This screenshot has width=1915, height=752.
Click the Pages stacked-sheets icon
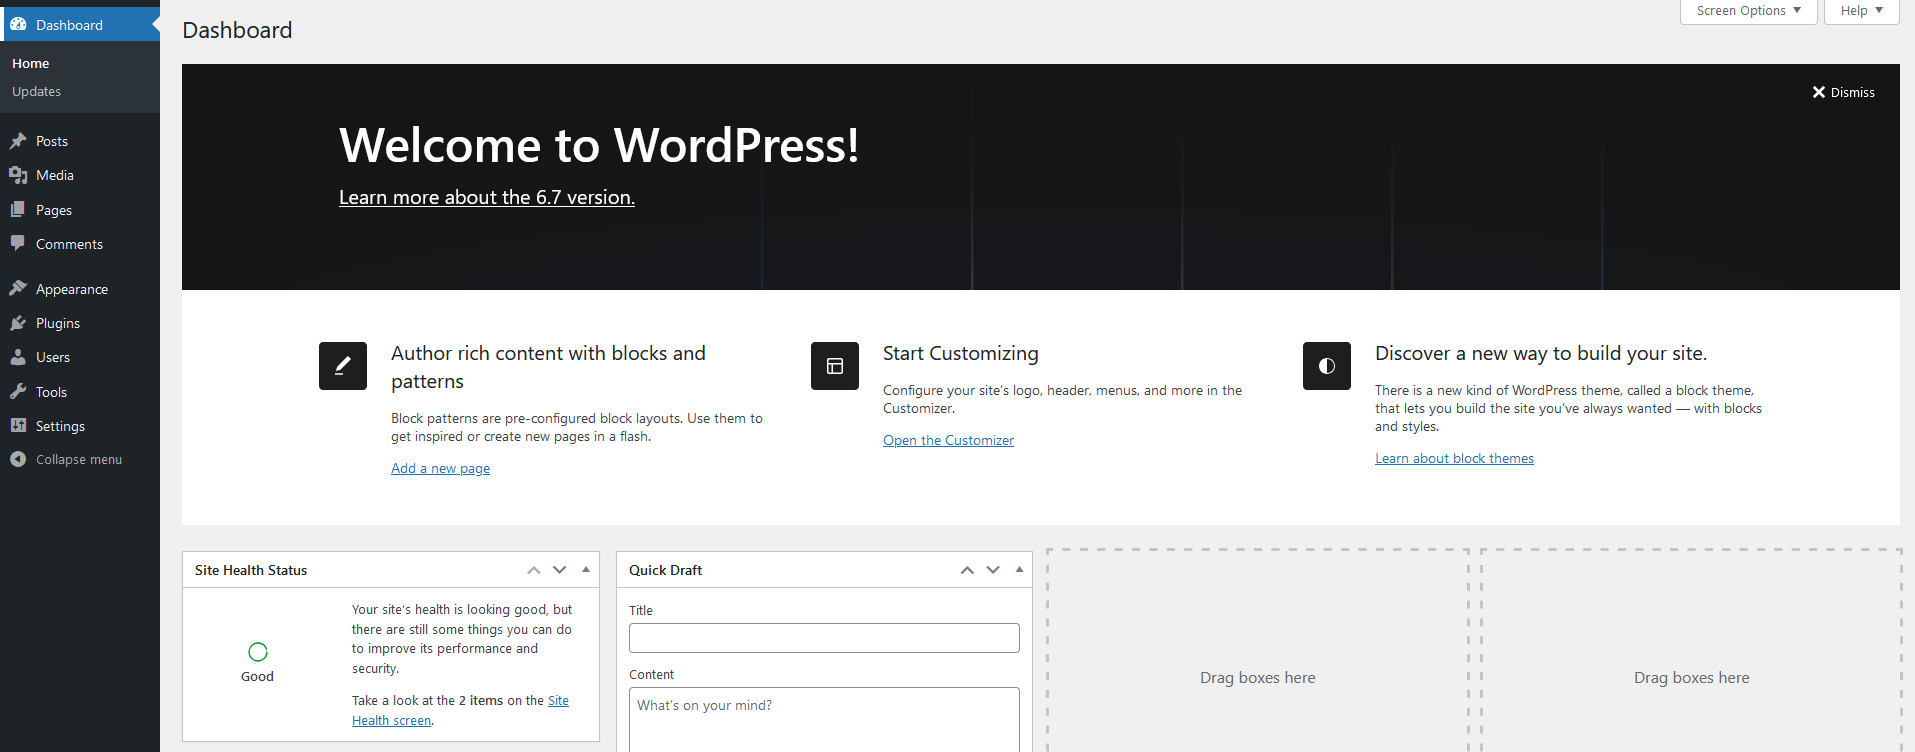(18, 210)
